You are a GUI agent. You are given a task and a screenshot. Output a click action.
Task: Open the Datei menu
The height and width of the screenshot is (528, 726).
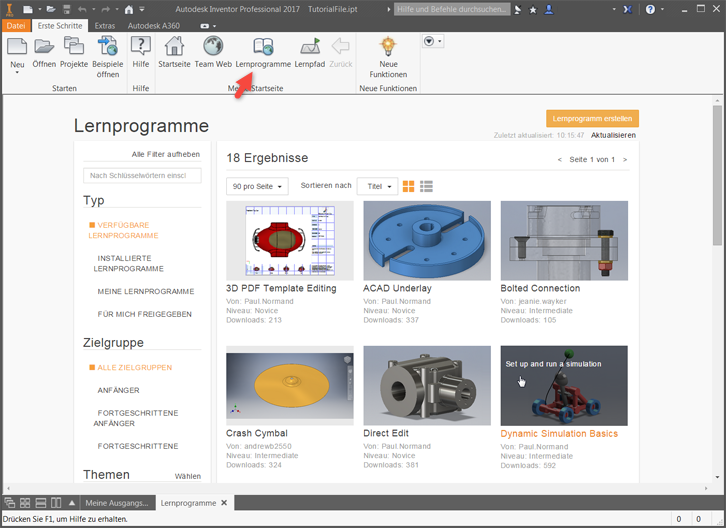click(x=16, y=25)
